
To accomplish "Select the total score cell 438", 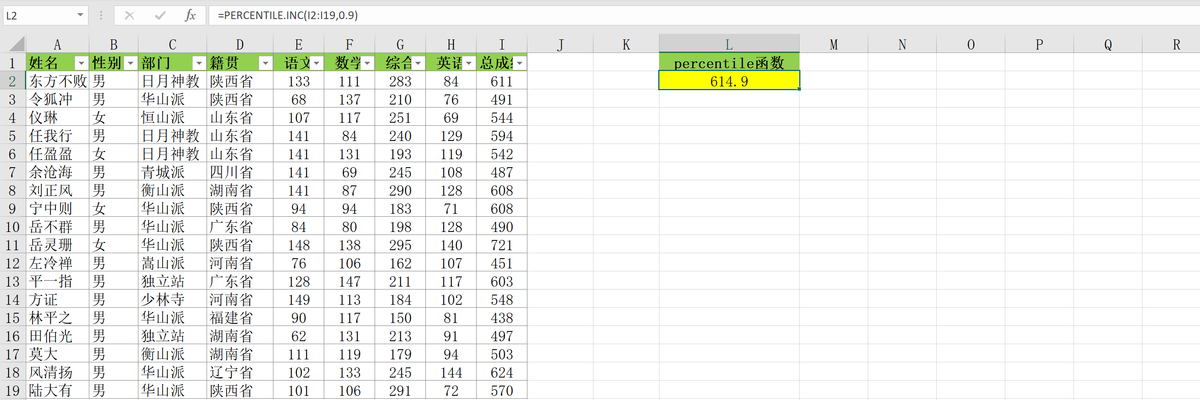I will [x=502, y=317].
